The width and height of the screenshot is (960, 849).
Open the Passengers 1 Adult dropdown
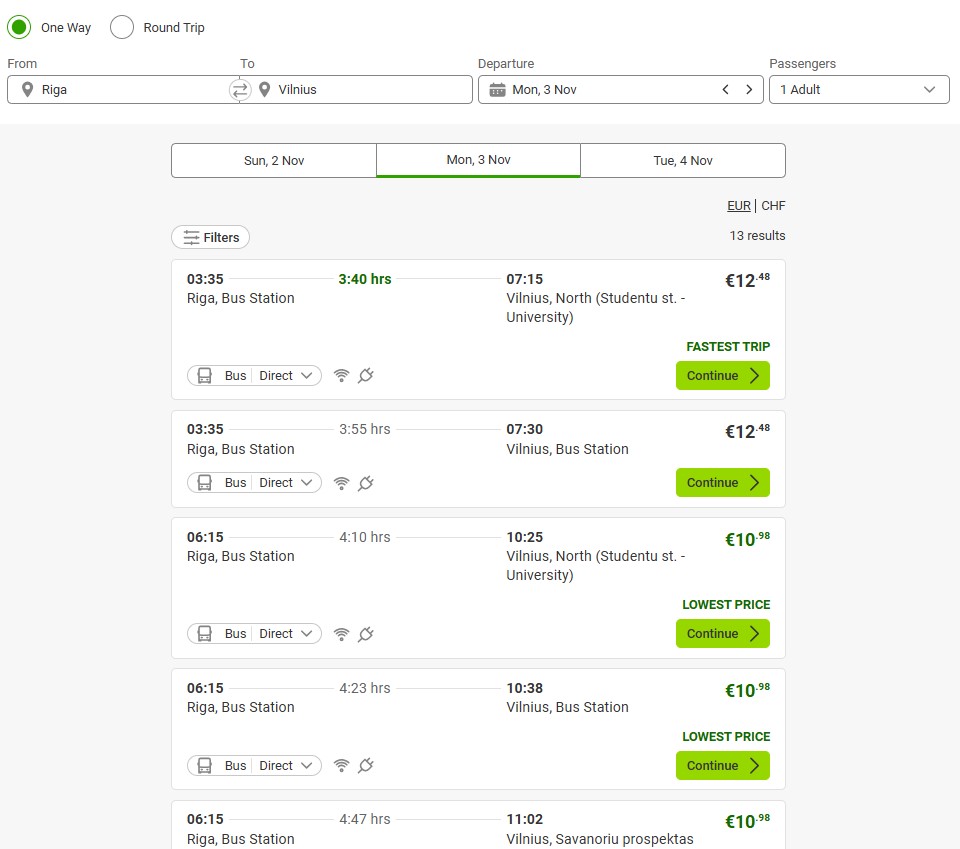(x=858, y=90)
